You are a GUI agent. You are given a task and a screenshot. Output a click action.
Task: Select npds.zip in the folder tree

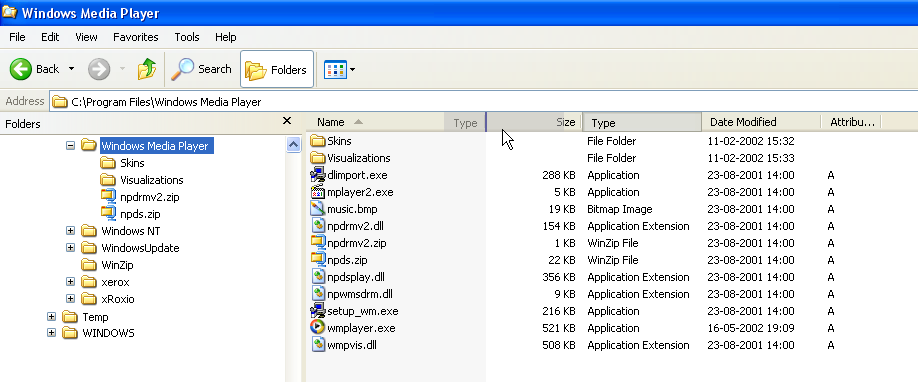140,214
